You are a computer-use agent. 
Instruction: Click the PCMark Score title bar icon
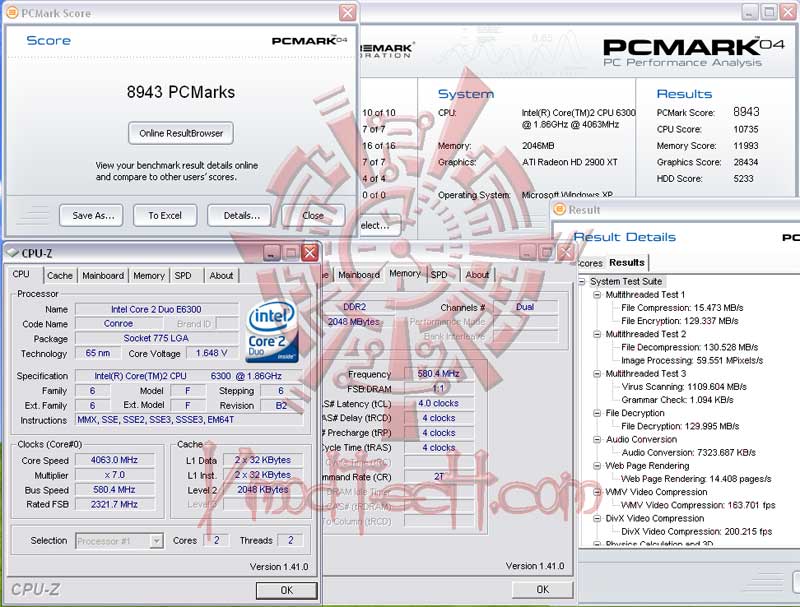12,12
